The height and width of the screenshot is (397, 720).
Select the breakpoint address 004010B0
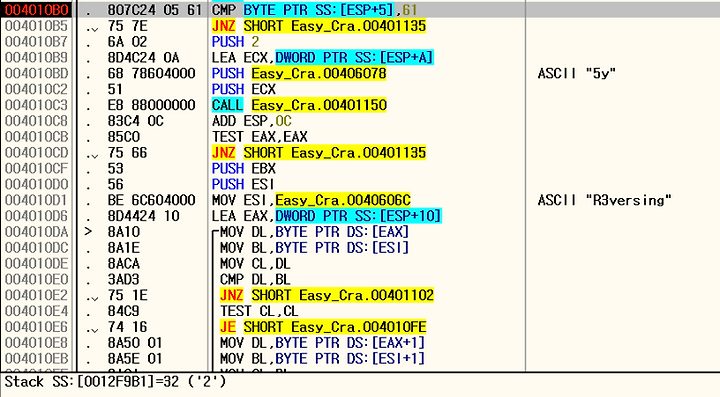click(x=37, y=10)
